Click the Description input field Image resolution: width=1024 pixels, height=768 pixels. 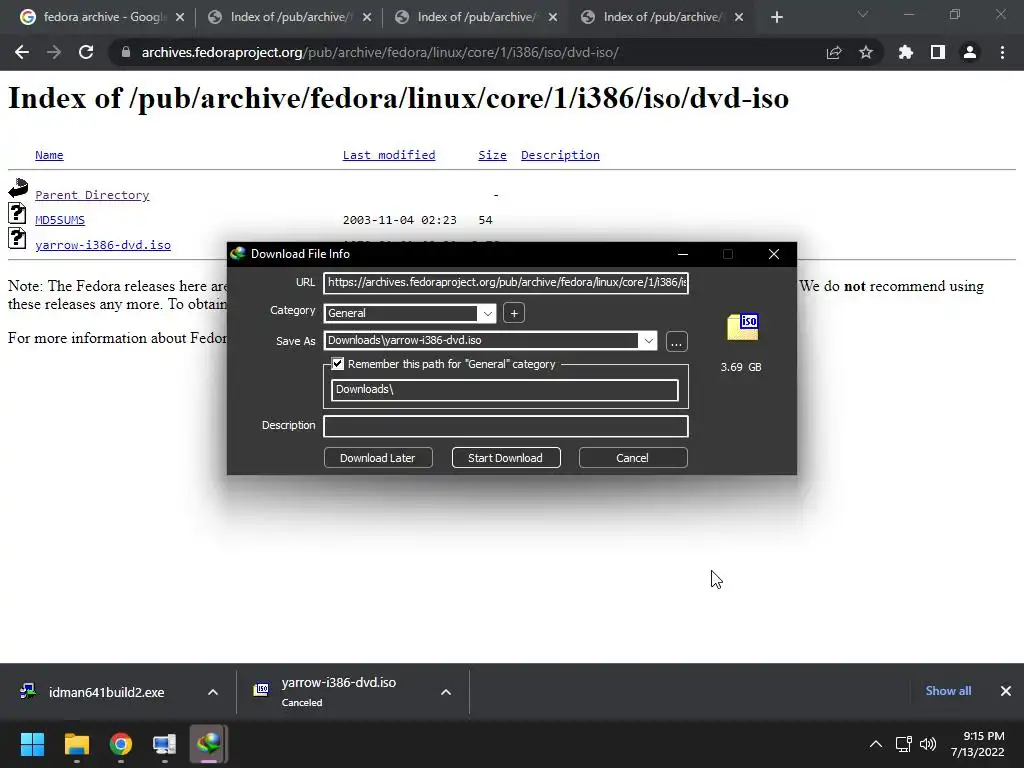click(x=506, y=426)
